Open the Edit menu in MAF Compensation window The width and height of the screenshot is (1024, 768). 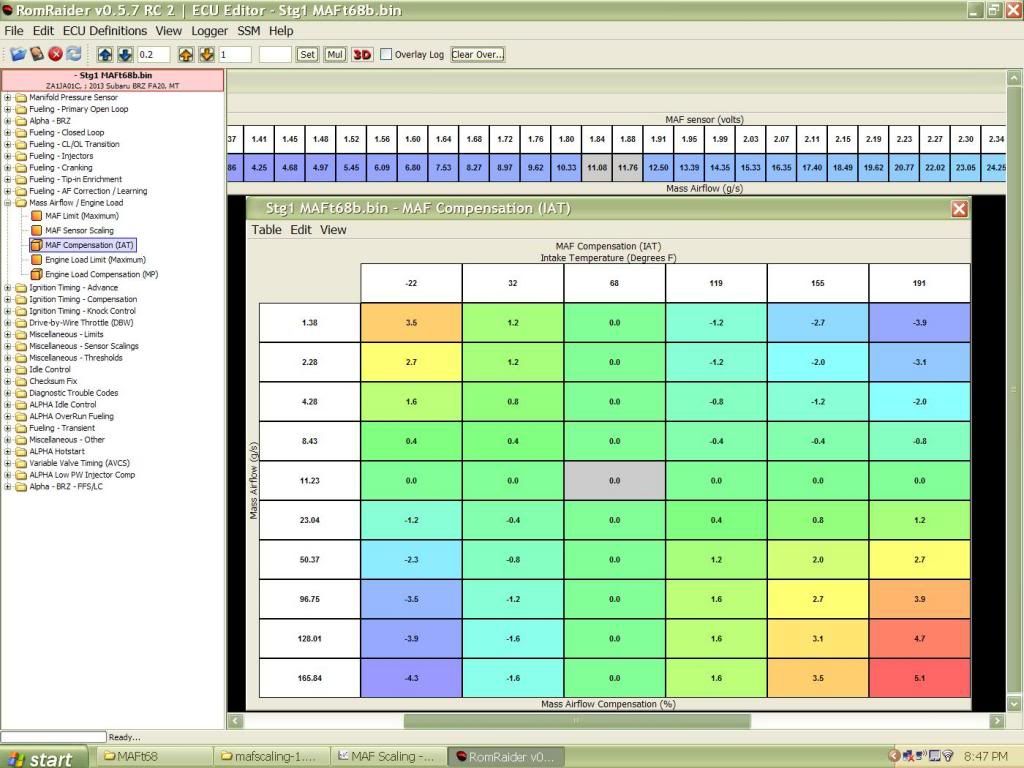coord(300,229)
